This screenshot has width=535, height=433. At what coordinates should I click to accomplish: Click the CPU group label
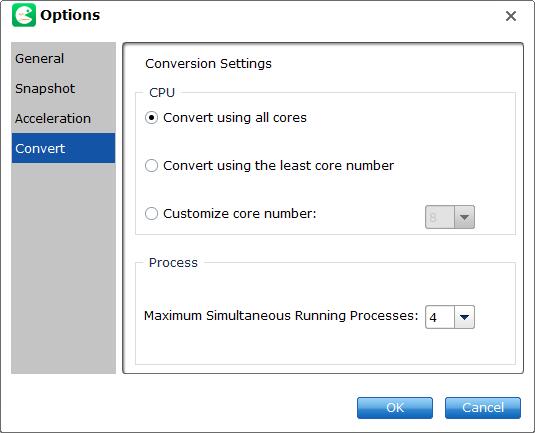coord(162,92)
